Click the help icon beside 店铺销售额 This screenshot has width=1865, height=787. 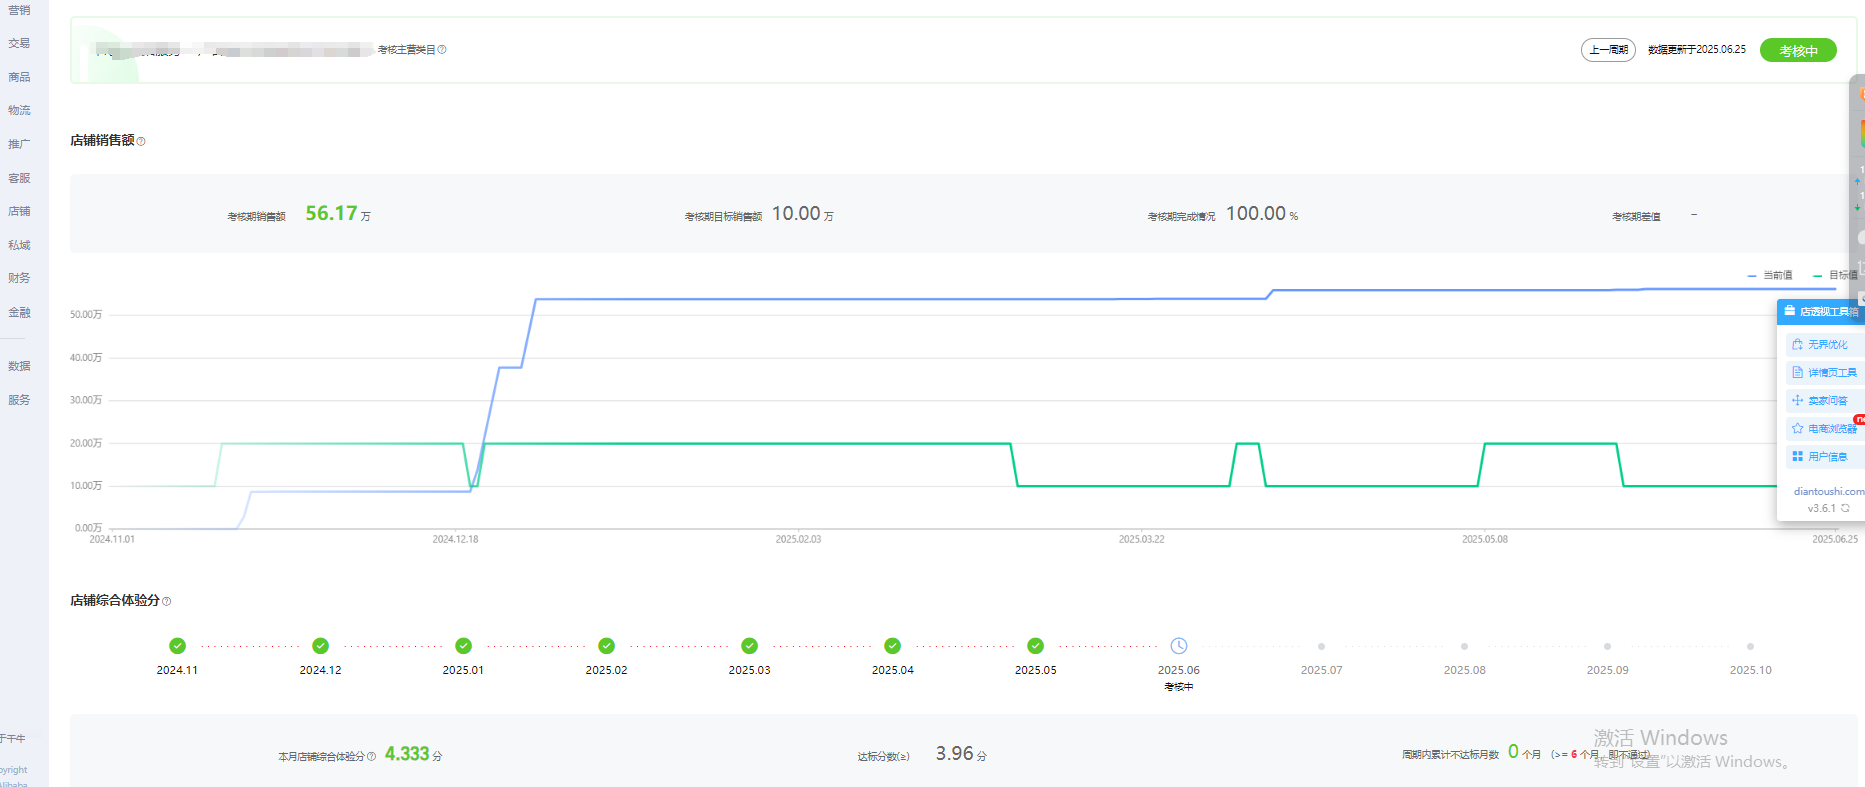click(141, 142)
